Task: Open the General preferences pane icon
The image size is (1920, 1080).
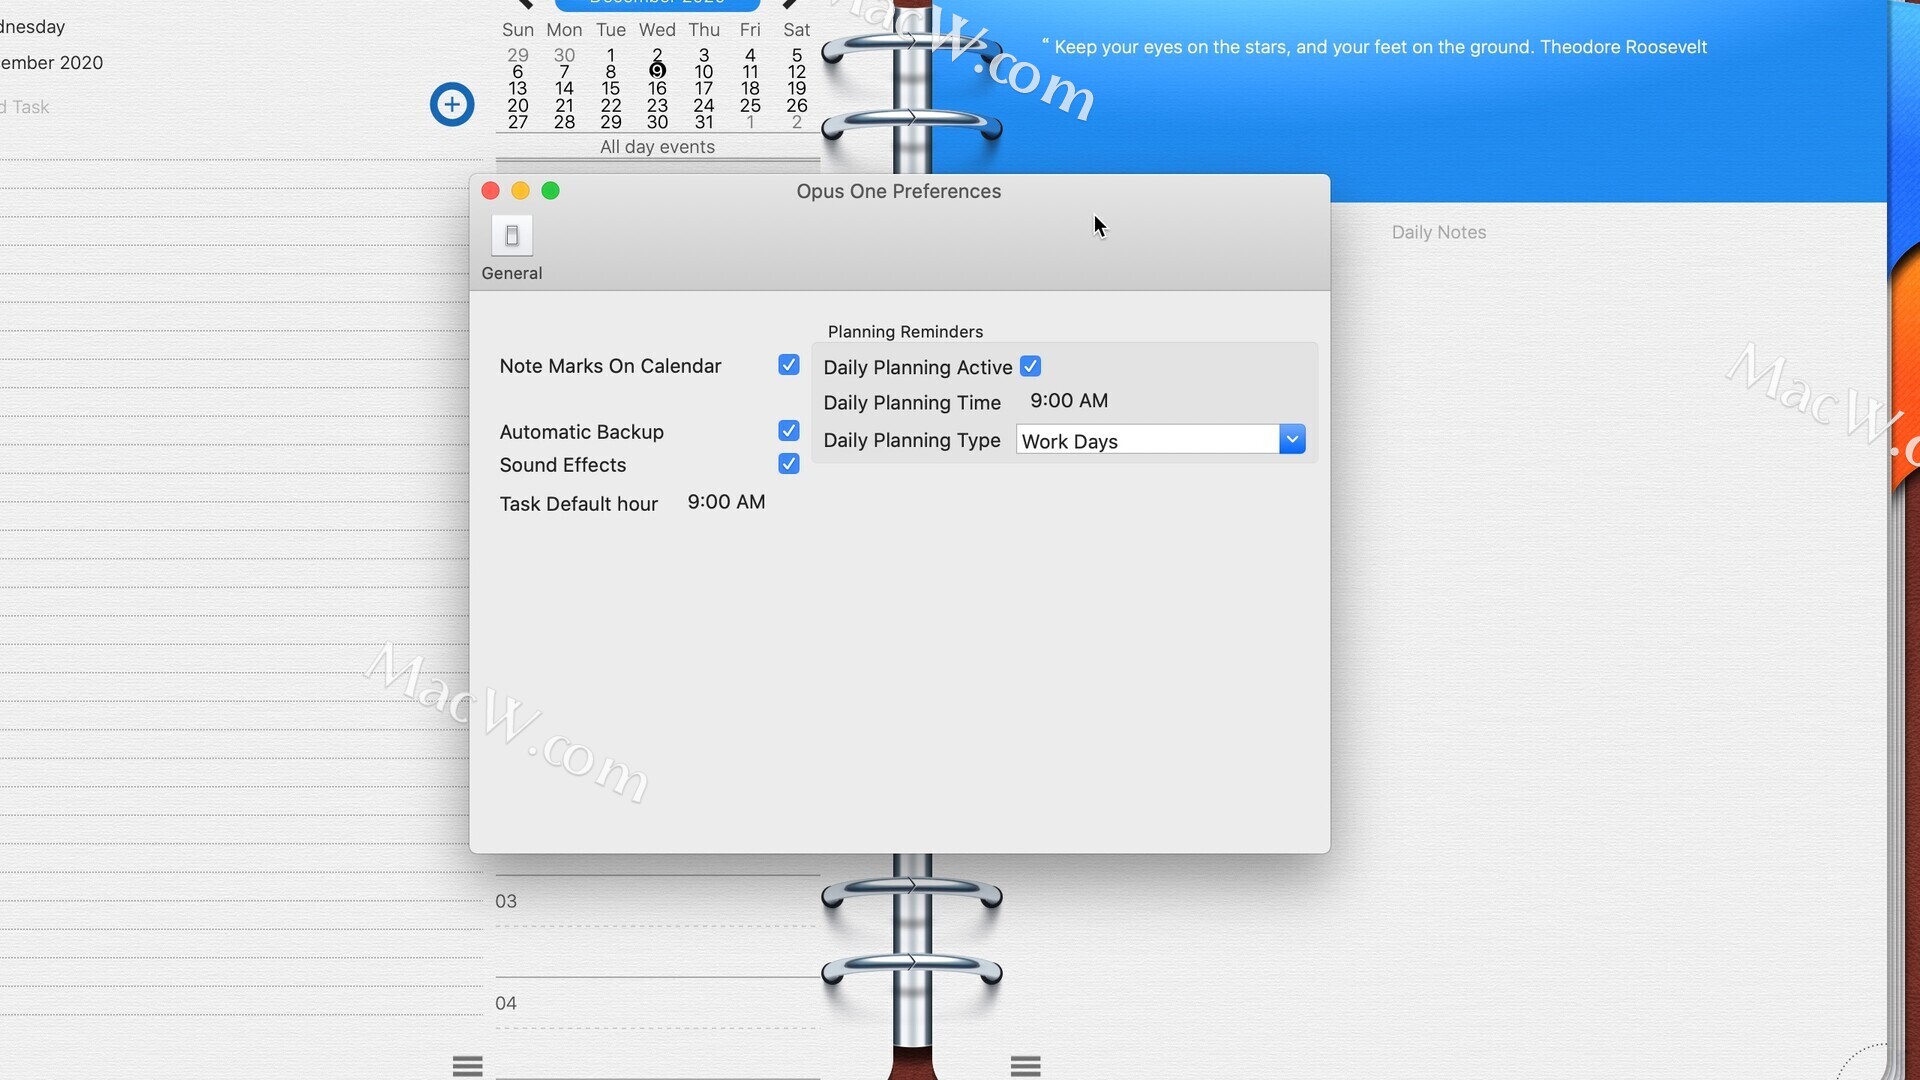Action: 511,247
